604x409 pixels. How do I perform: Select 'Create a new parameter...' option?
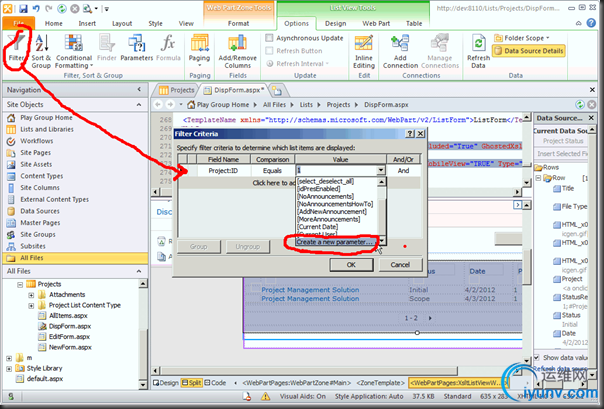[337, 242]
